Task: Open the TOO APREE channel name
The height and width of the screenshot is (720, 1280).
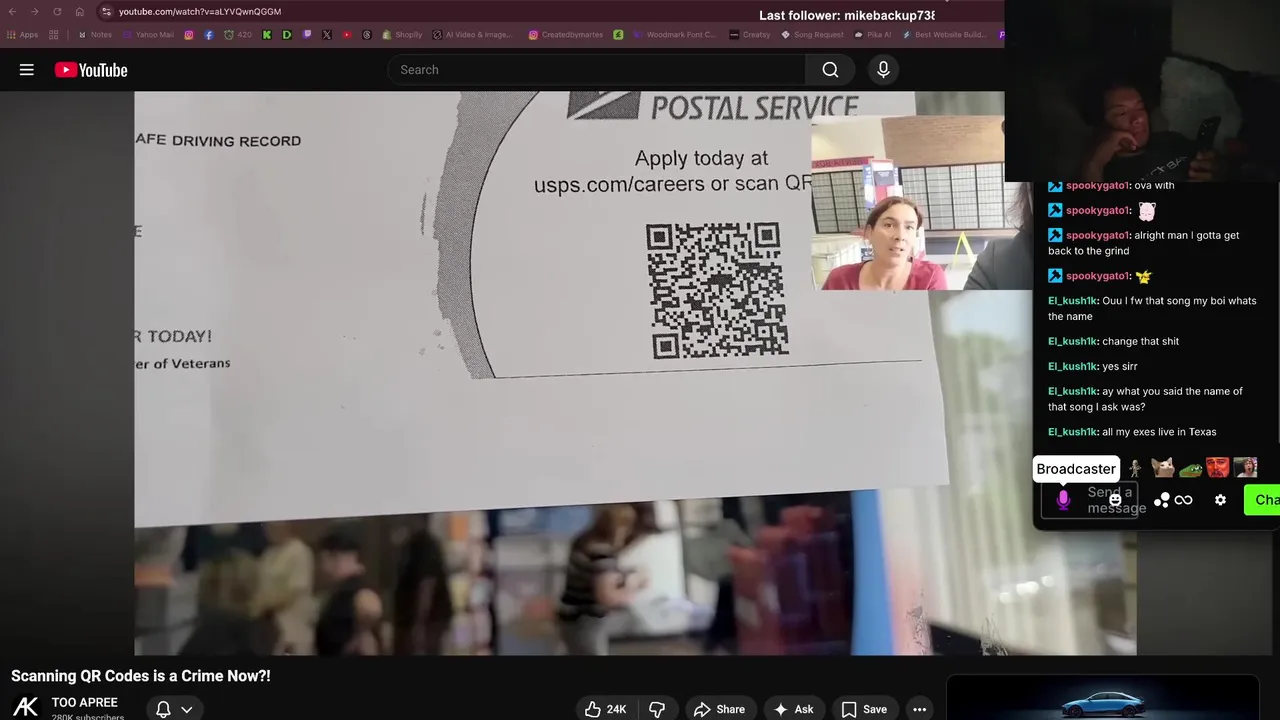Action: point(85,702)
